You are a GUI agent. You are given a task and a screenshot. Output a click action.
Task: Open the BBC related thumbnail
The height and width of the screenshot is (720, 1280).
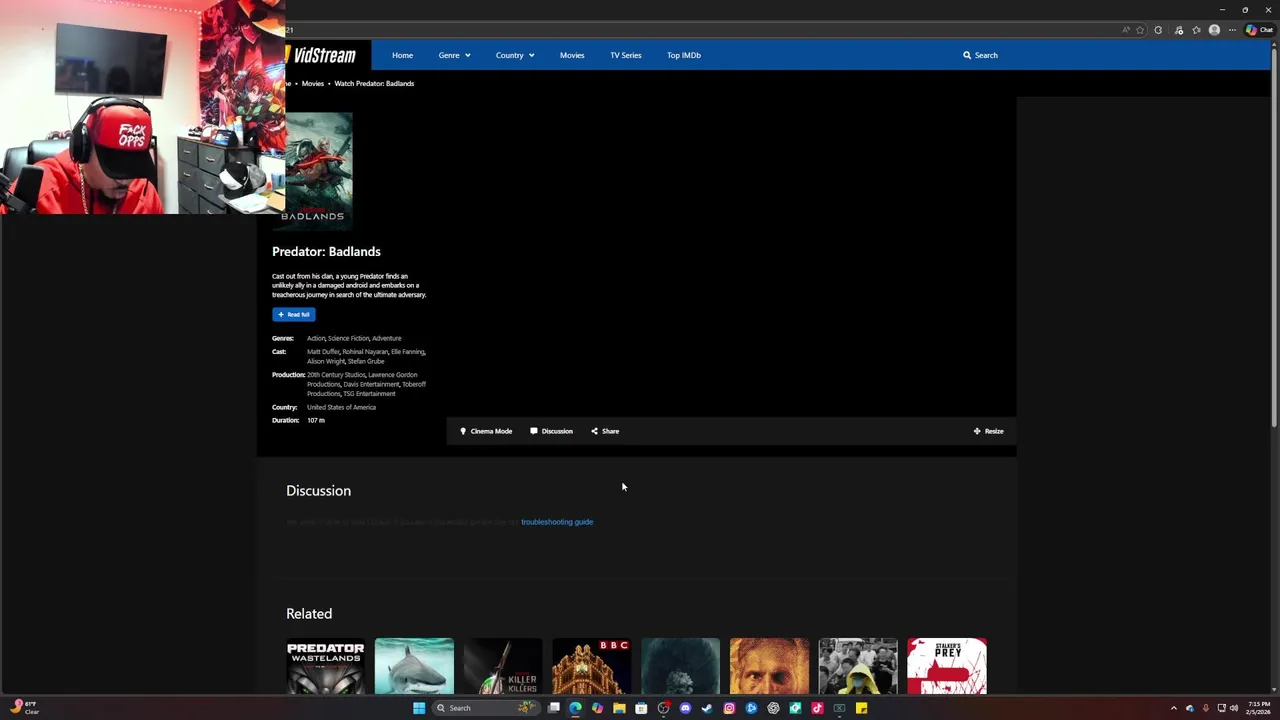pyautogui.click(x=592, y=666)
